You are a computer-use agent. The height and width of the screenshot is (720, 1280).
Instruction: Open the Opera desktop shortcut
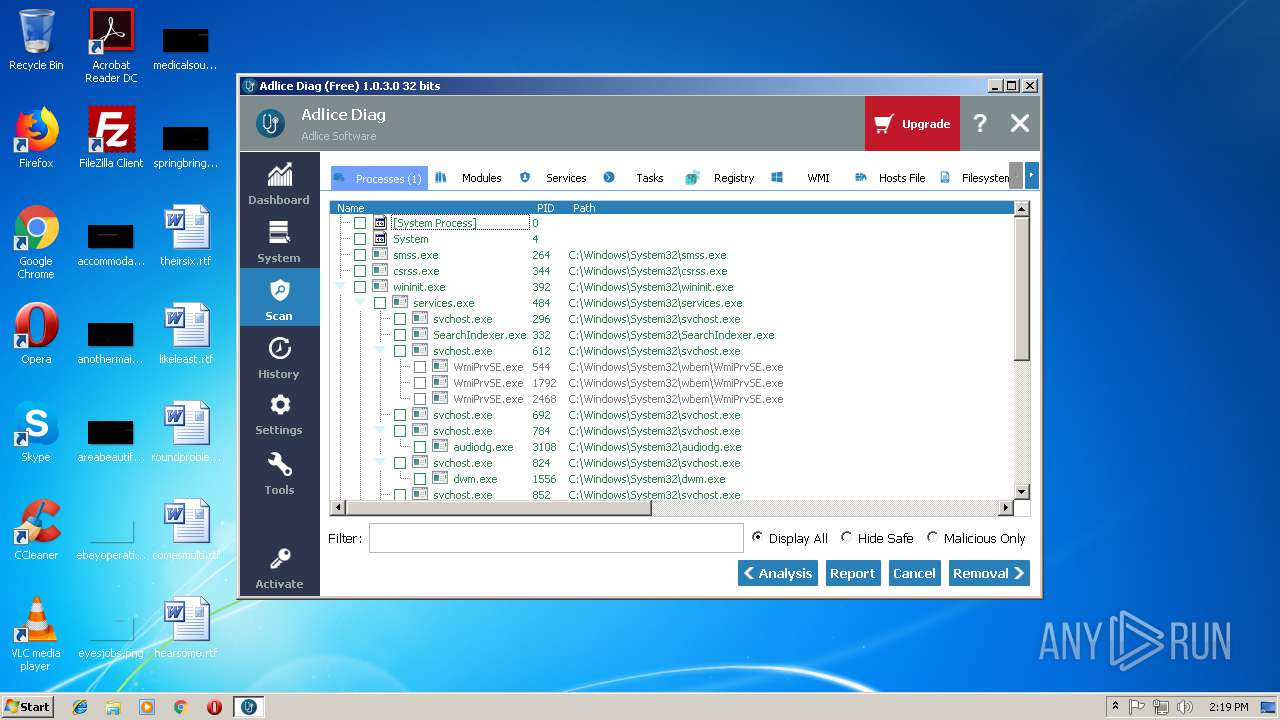(x=36, y=334)
